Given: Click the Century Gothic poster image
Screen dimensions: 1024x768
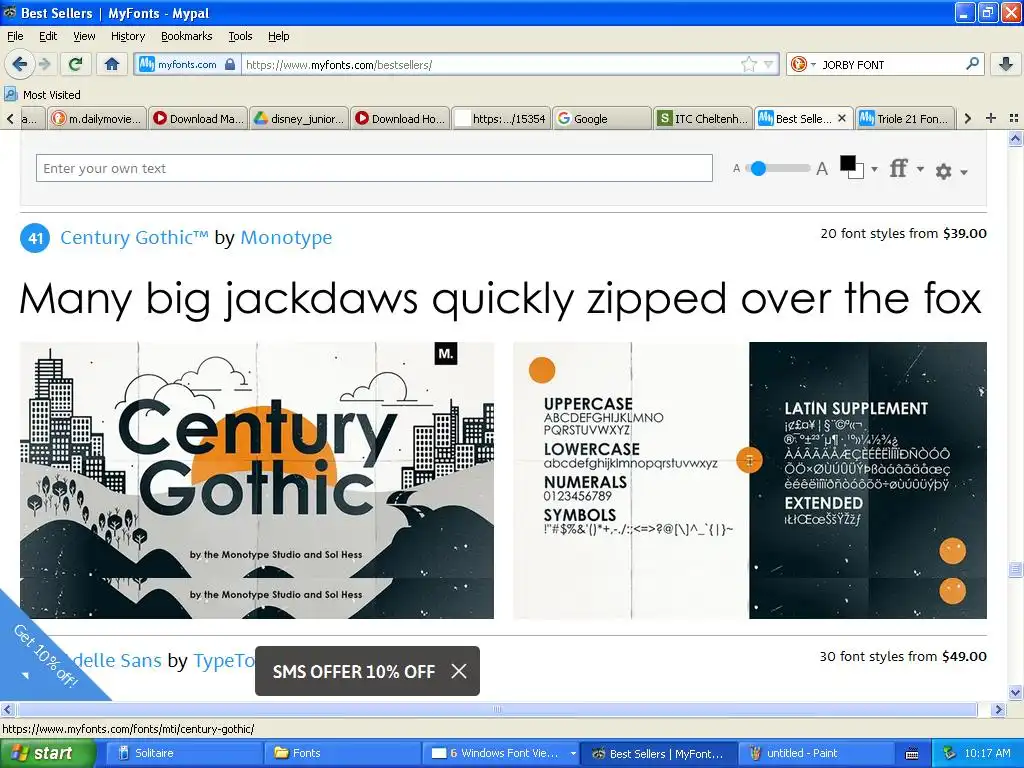Looking at the screenshot, I should 257,480.
